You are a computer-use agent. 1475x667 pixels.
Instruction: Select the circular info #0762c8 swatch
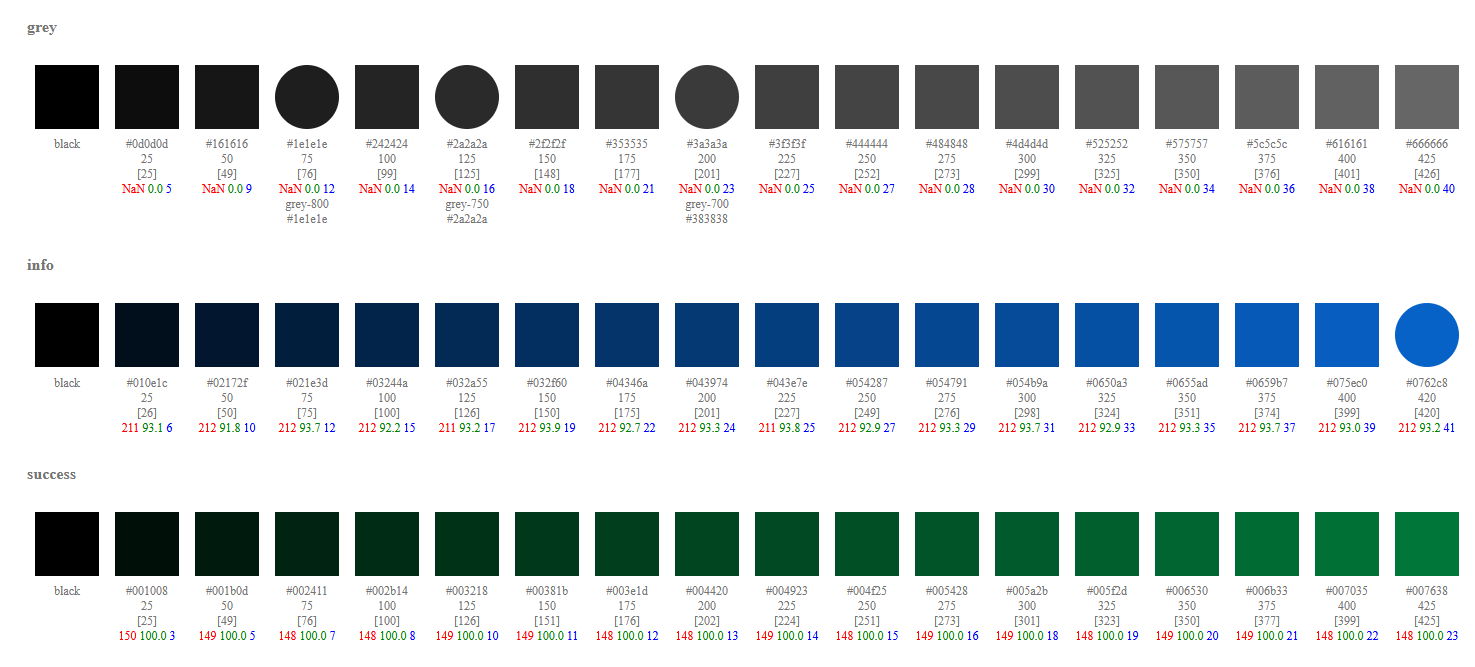[1427, 335]
